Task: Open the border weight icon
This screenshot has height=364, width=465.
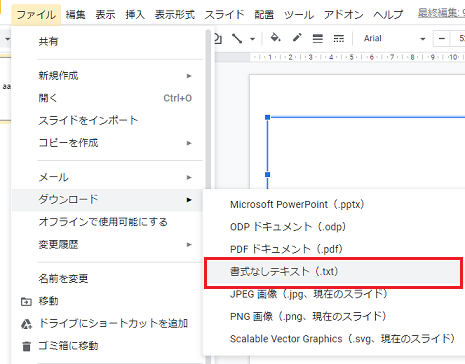Action: coord(318,39)
